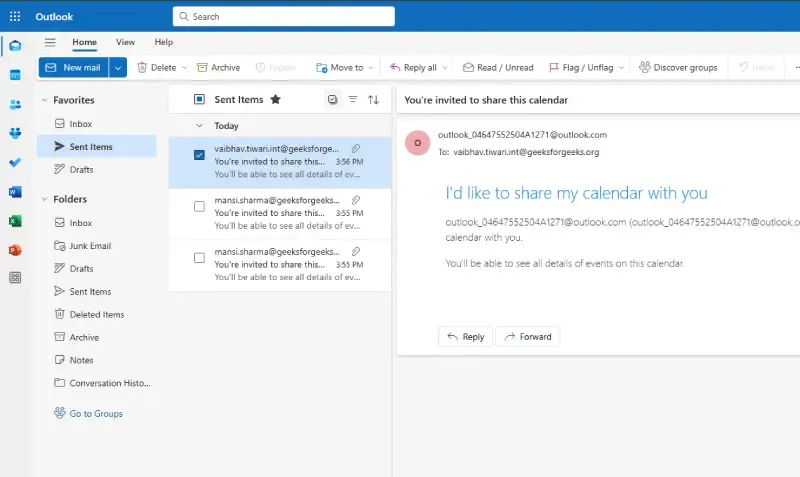The height and width of the screenshot is (477, 800).
Task: Collapse the Today message group
Action: coord(199,125)
